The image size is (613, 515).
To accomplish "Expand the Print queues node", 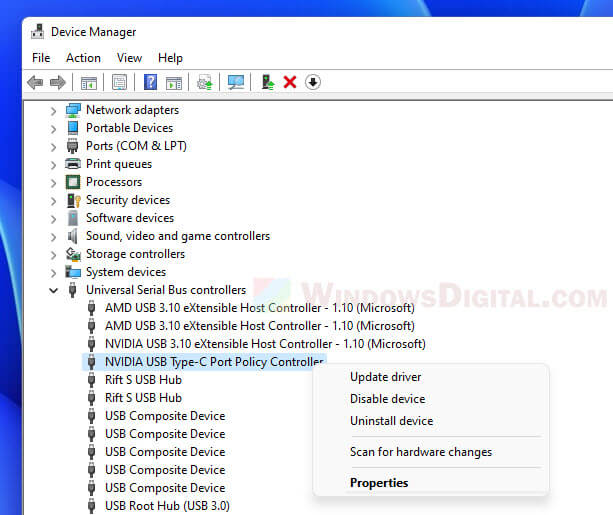I will point(54,165).
